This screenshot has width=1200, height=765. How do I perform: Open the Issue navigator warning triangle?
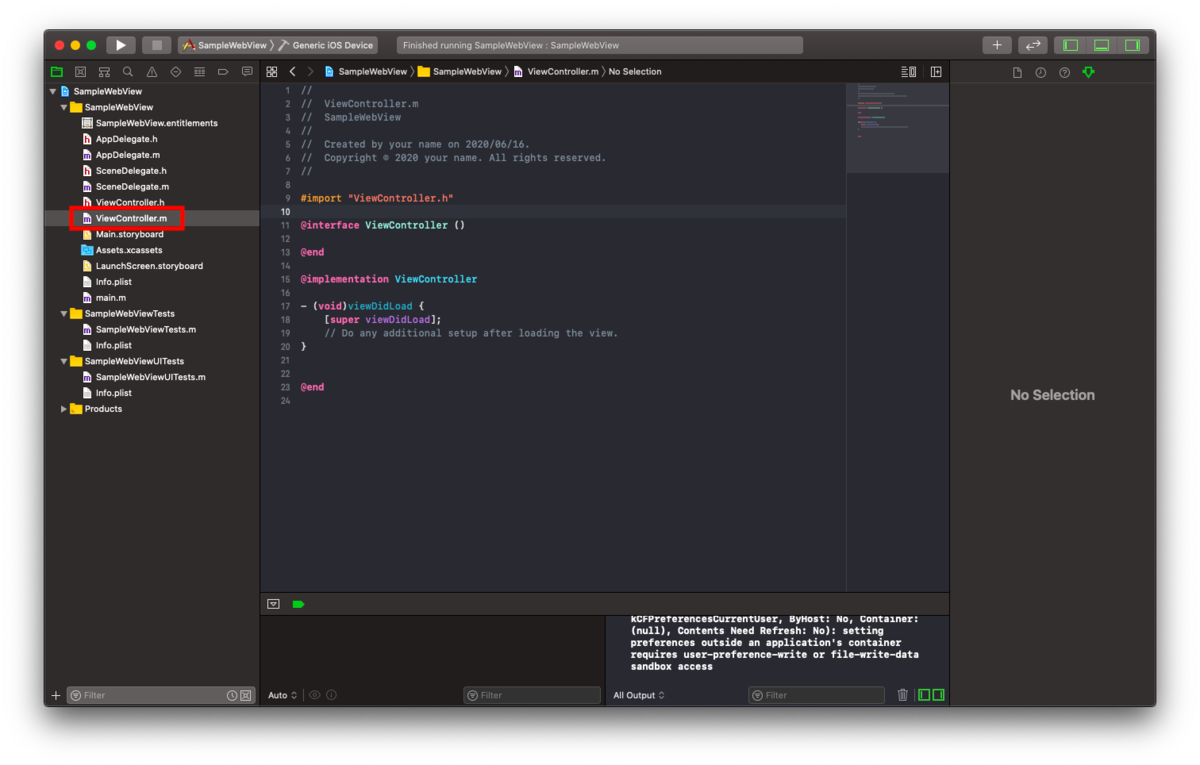152,72
